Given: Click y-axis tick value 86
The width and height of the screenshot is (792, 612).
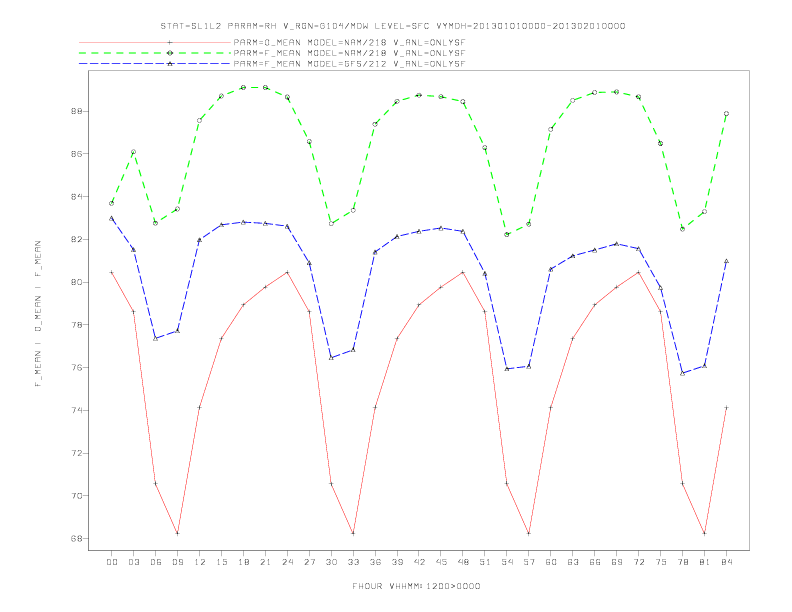Looking at the screenshot, I should [76, 154].
